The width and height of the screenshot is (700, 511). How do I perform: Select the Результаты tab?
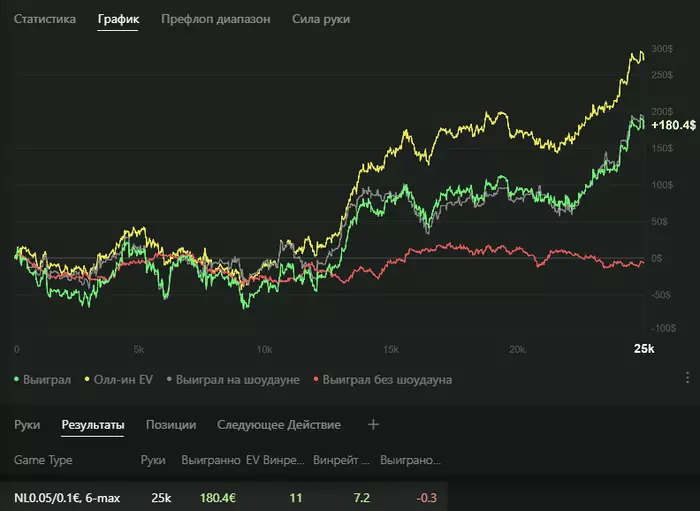[x=92, y=425]
